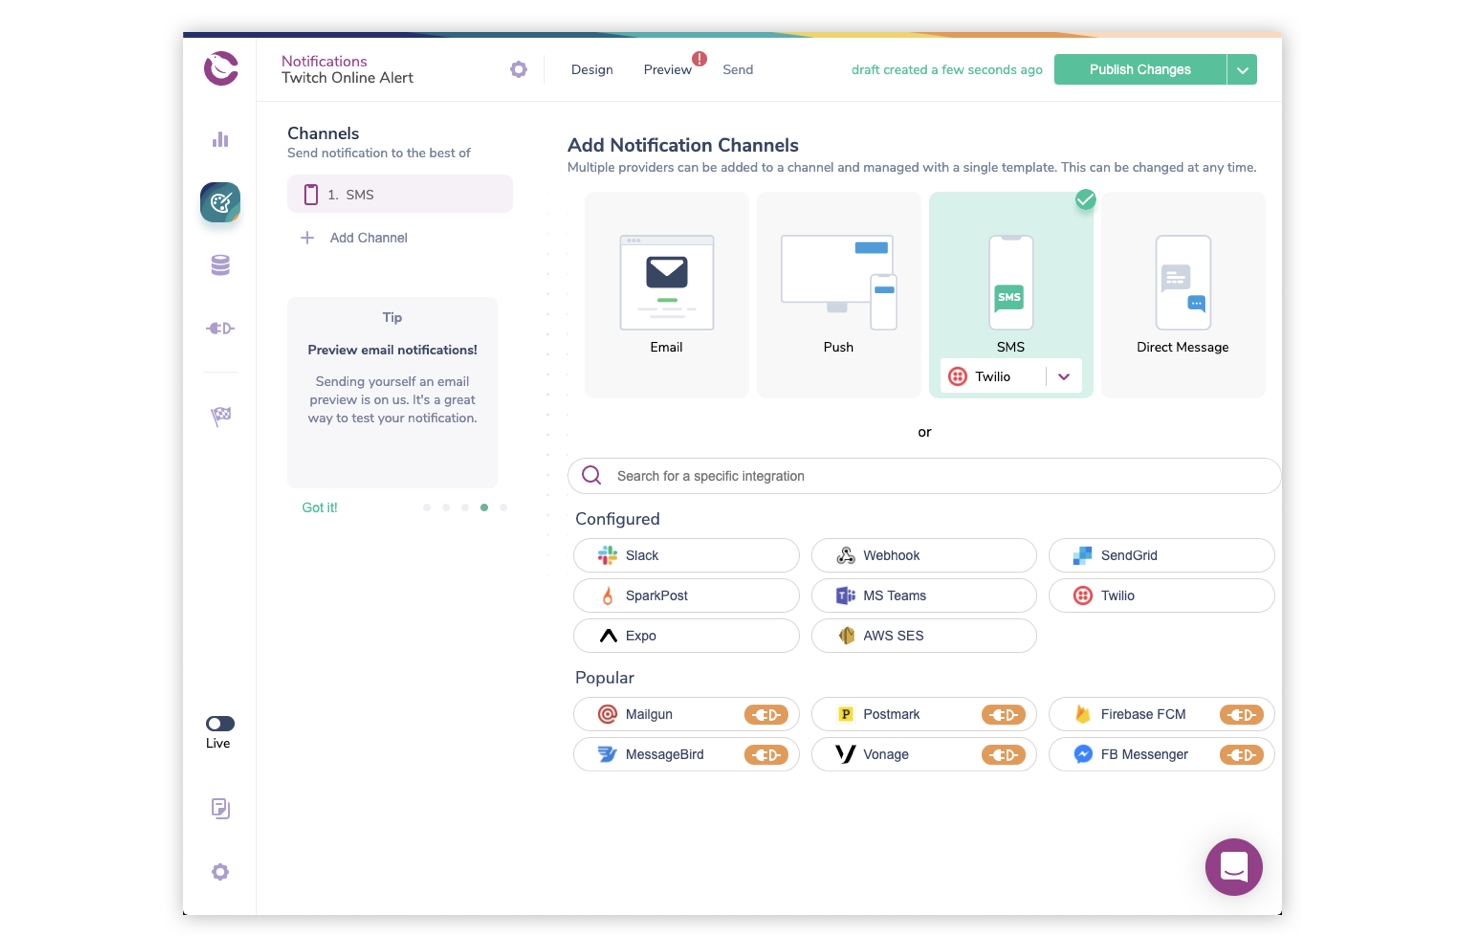1464x947 pixels.
Task: Select the fourth tip pagination dot
Action: [484, 507]
